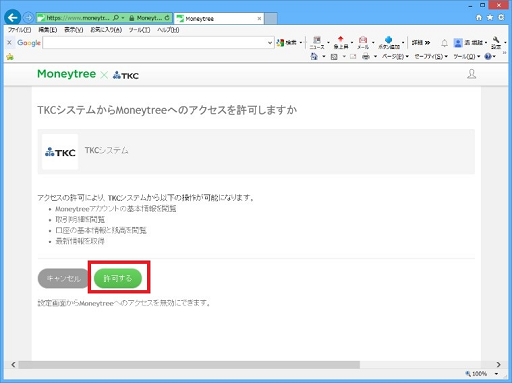Image resolution: width=512 pixels, height=383 pixels.
Task: Expand the printer dropdown arrow
Action: [x=375, y=57]
